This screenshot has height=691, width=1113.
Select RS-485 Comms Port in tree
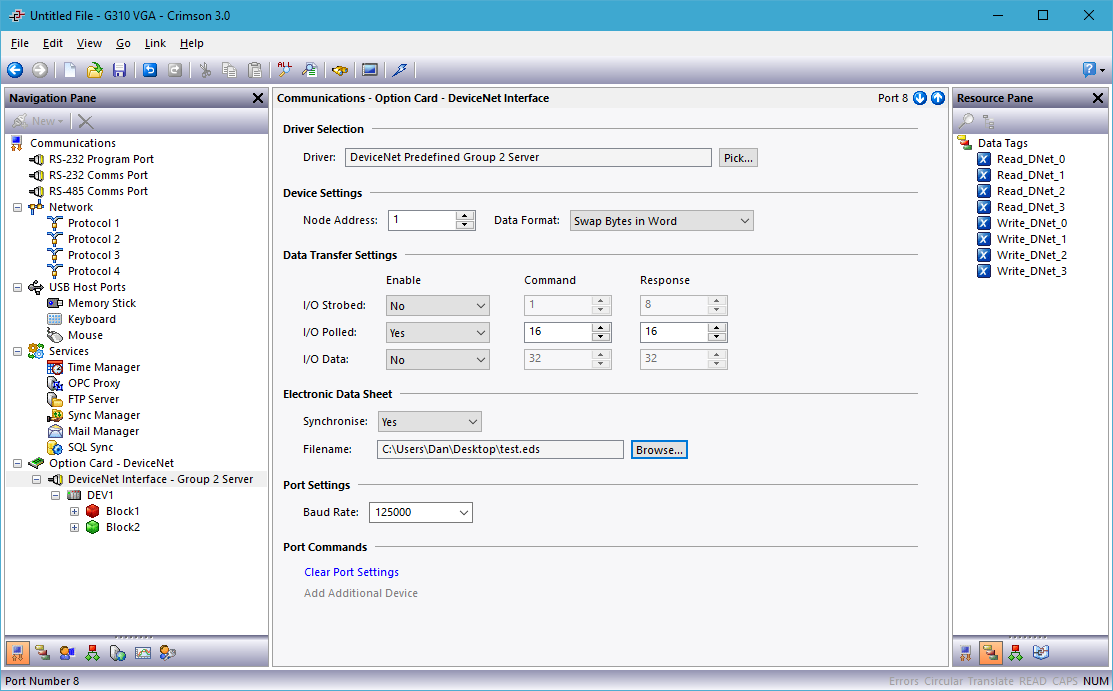pos(98,191)
